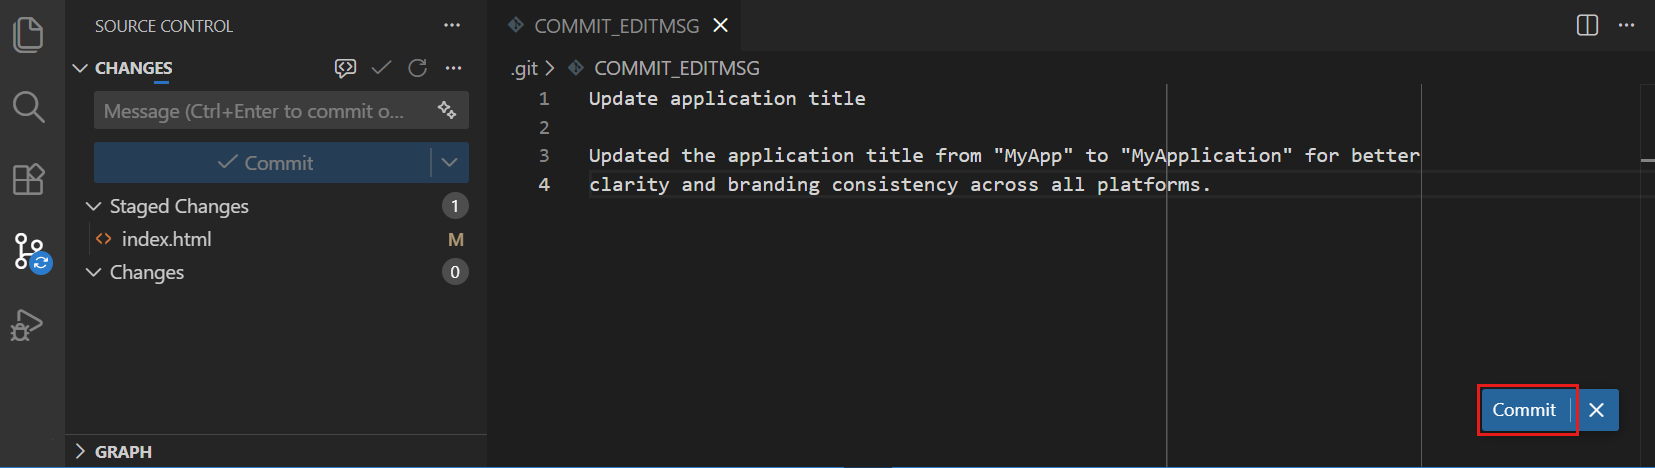Click the checkmark commit icon in Changes header
Image resolution: width=1655 pixels, height=468 pixels.
[381, 68]
